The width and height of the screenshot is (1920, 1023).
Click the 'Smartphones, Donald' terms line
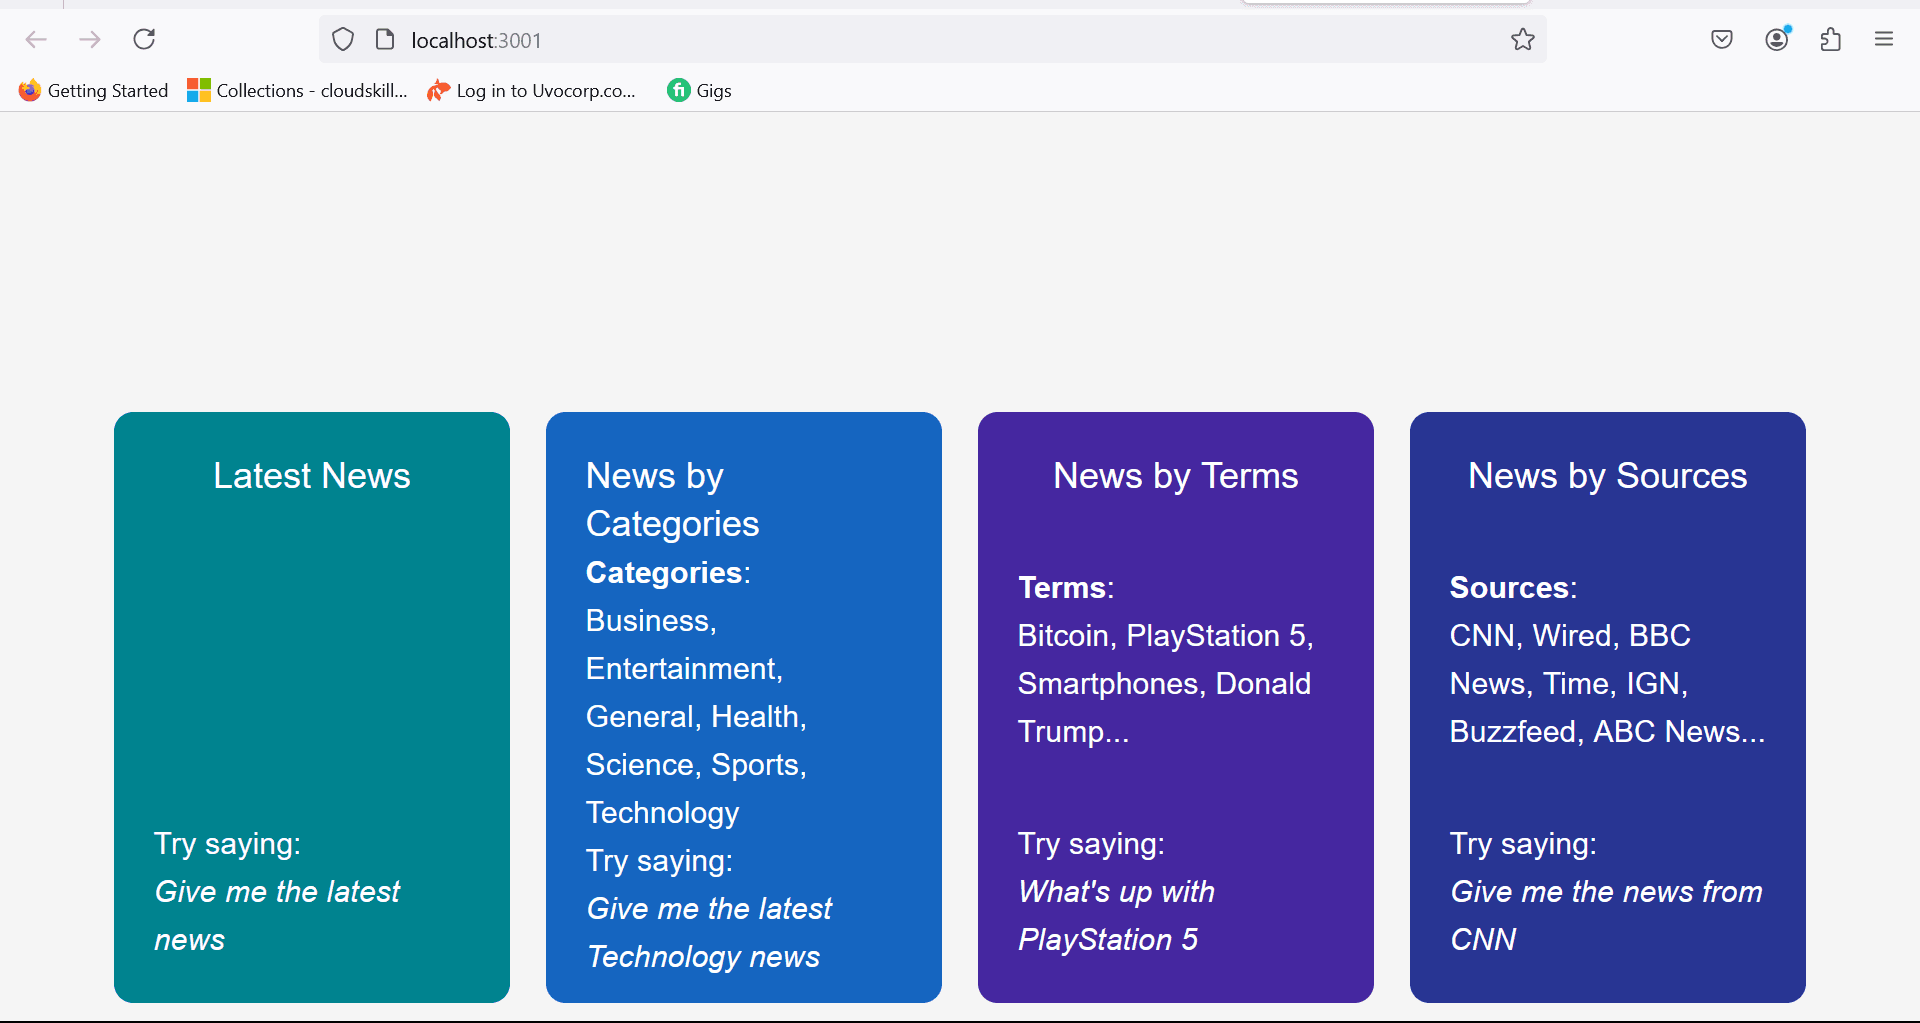coord(1164,684)
